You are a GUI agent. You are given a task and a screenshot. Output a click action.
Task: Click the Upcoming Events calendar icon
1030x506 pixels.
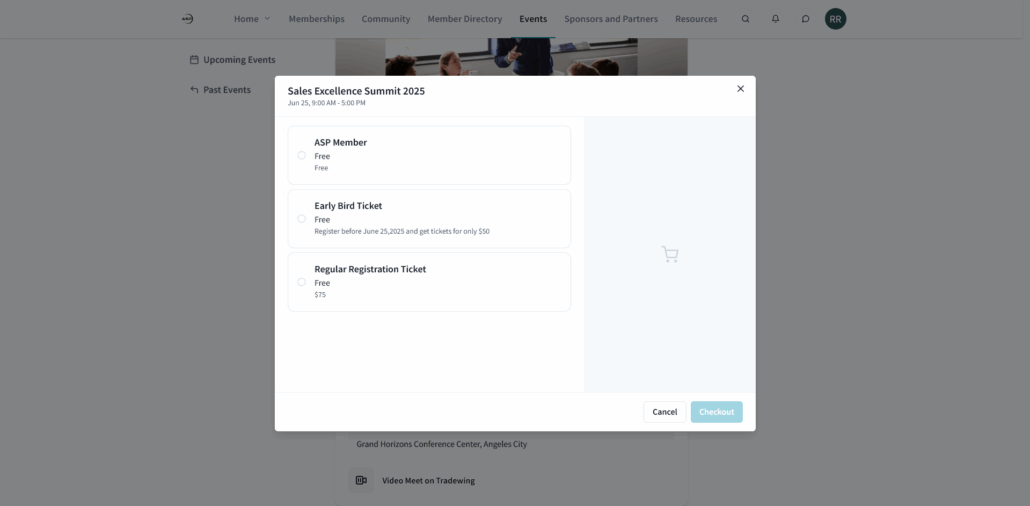(x=194, y=60)
